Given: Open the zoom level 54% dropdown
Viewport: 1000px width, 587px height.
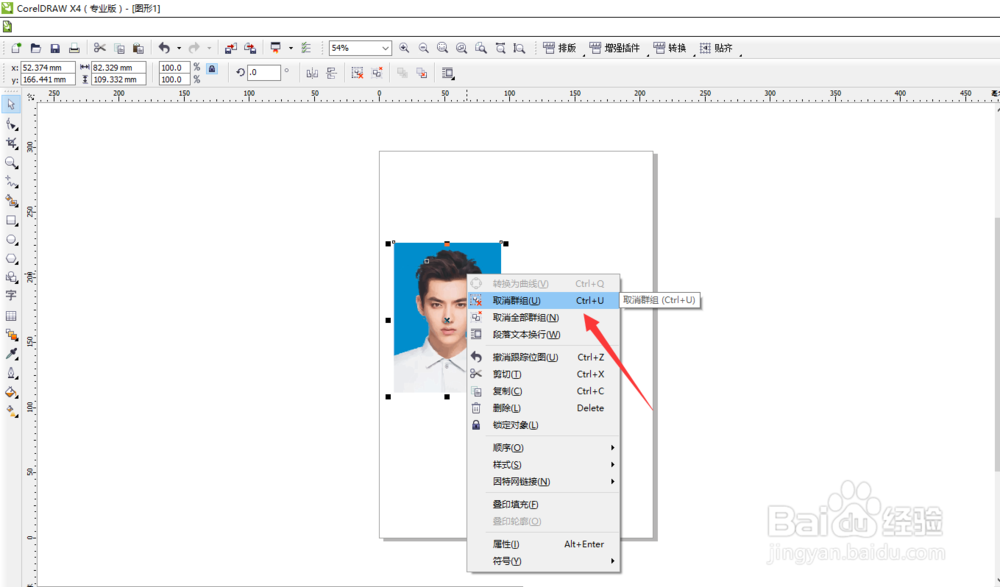Looking at the screenshot, I should tap(385, 48).
